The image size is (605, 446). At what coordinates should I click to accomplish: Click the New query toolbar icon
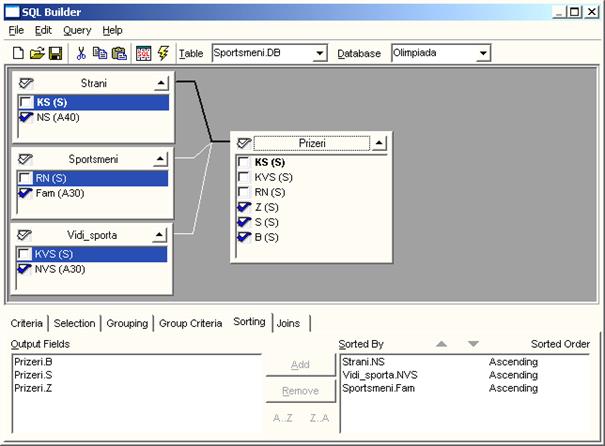[18, 53]
